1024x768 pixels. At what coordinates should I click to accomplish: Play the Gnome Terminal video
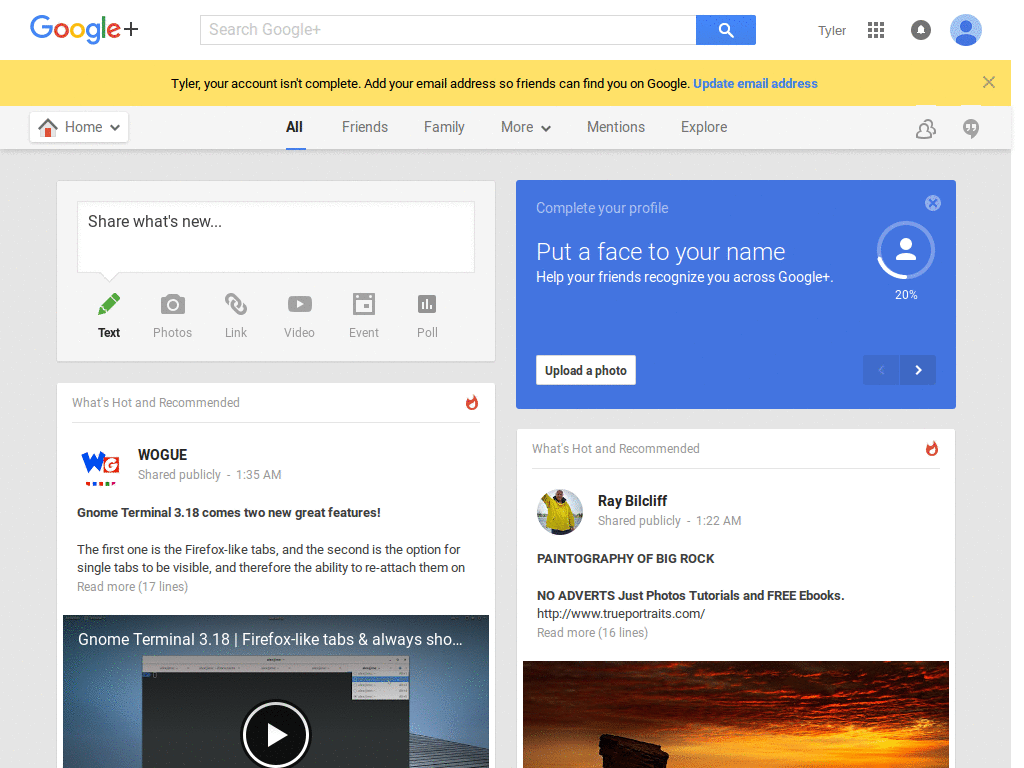276,734
